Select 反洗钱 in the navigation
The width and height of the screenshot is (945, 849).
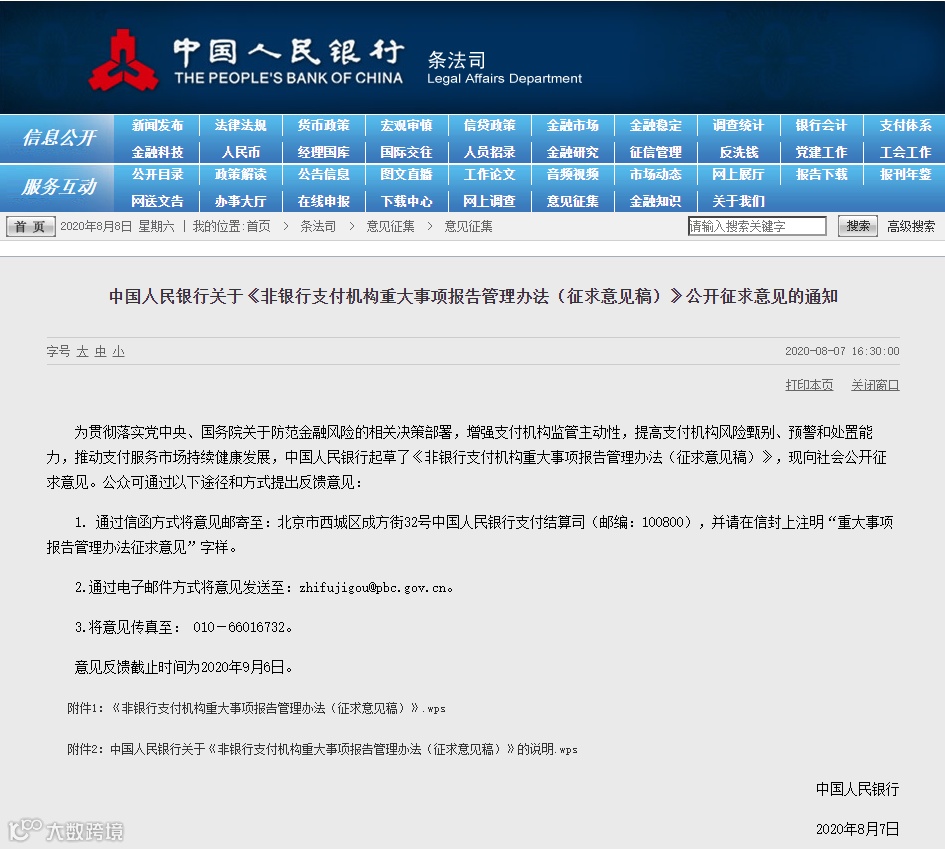click(738, 152)
